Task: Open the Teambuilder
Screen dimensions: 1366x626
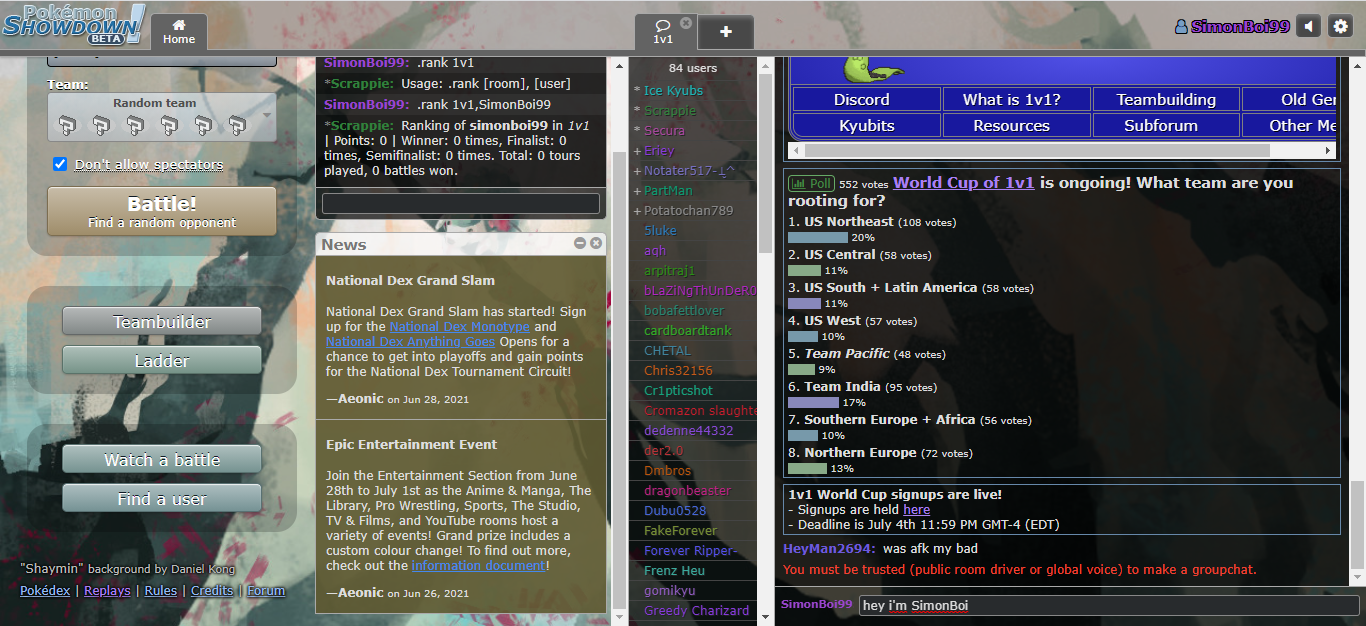Action: click(162, 322)
